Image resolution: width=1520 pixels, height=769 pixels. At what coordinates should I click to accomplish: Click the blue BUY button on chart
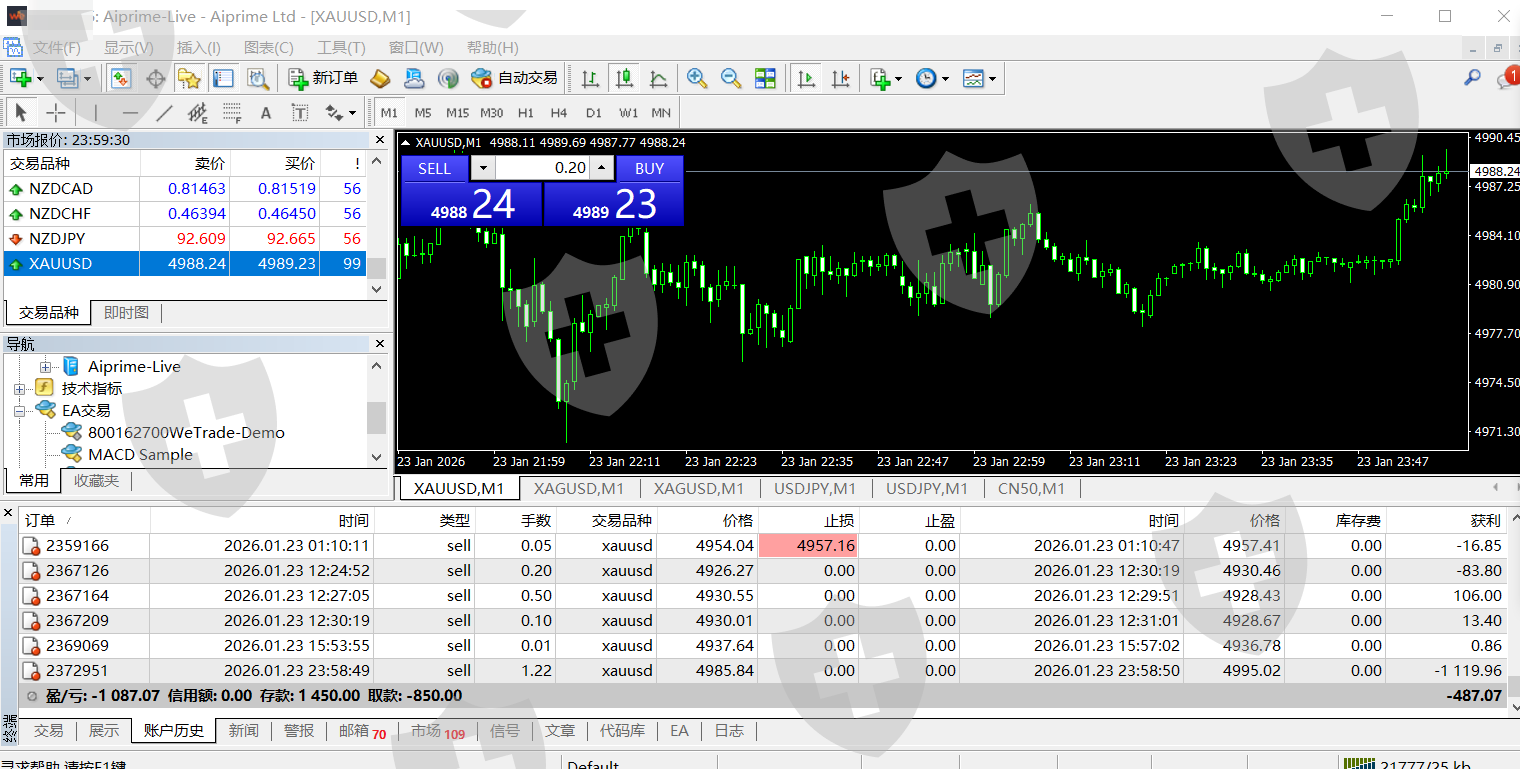[649, 168]
